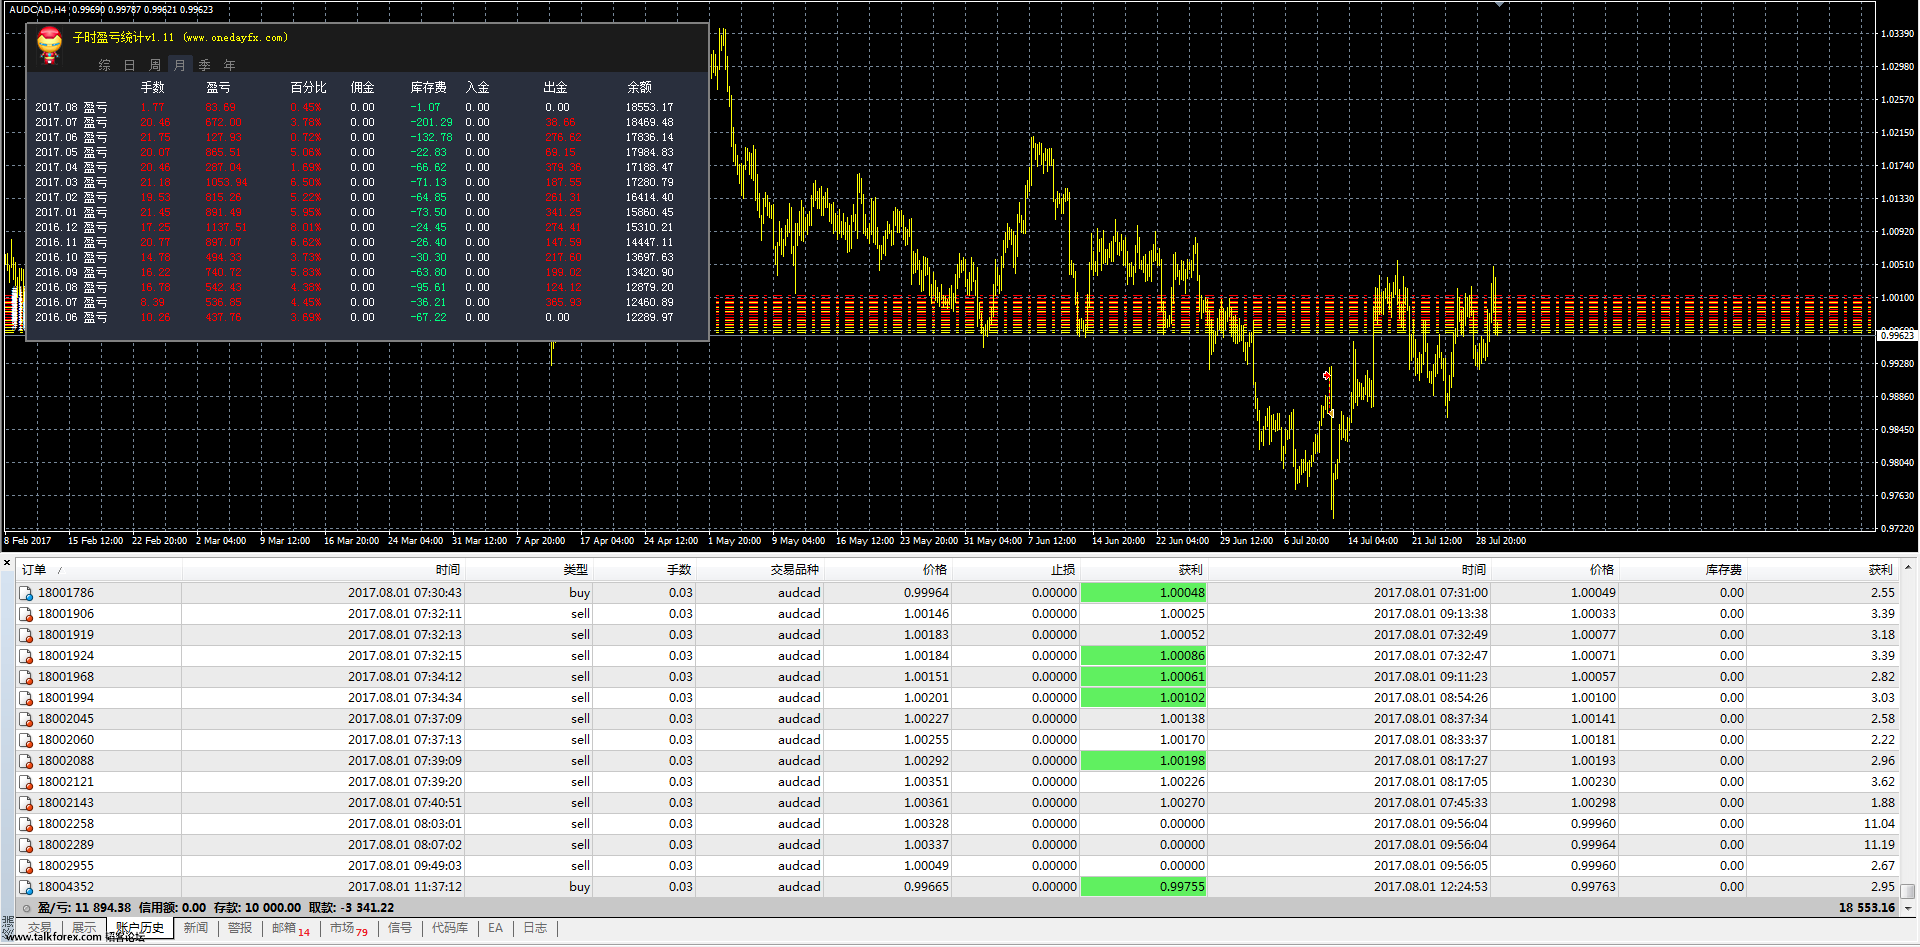Open the 信号 terminal tab
This screenshot has height=947, width=1920.
400,928
